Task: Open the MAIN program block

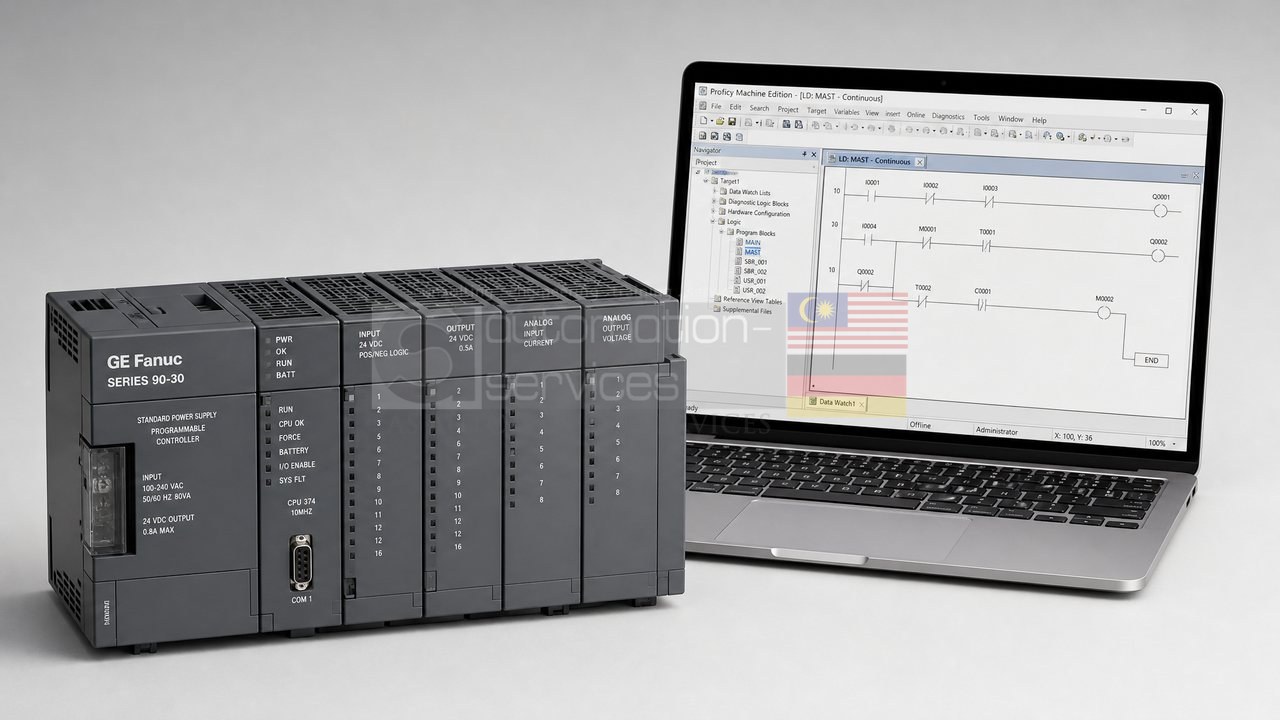Action: (x=752, y=242)
